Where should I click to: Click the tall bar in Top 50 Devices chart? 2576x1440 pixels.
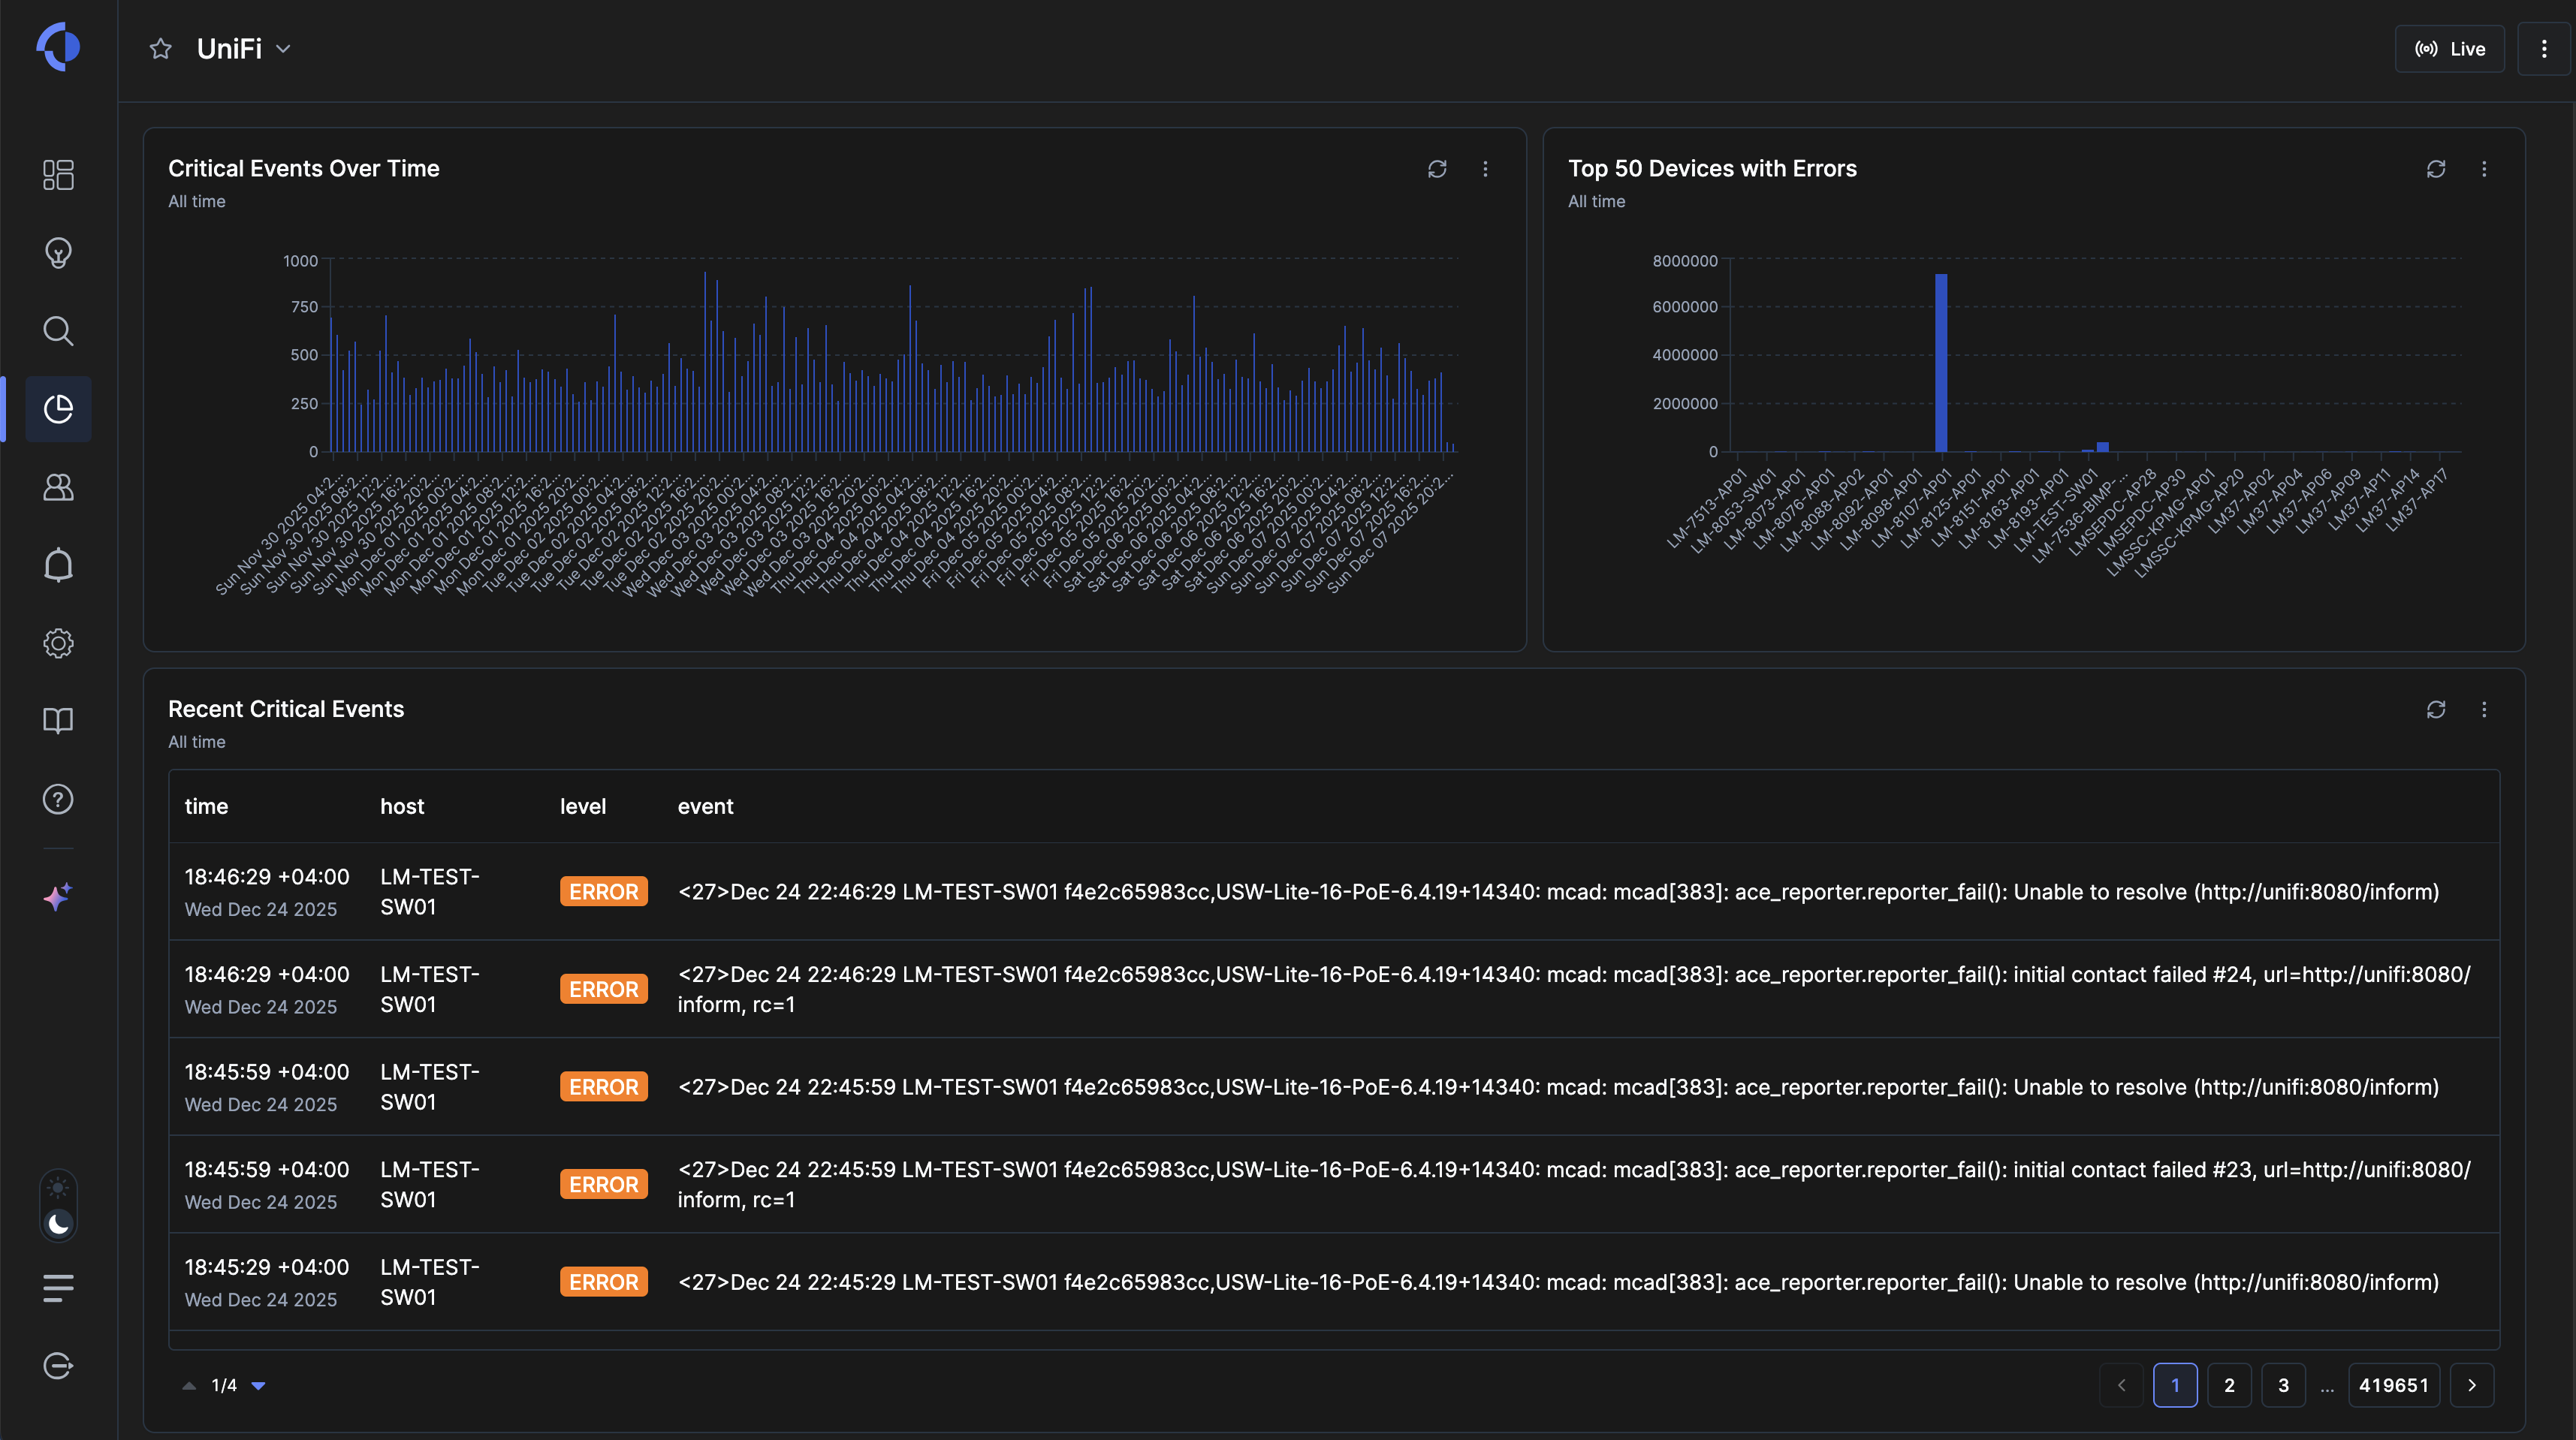[1941, 363]
